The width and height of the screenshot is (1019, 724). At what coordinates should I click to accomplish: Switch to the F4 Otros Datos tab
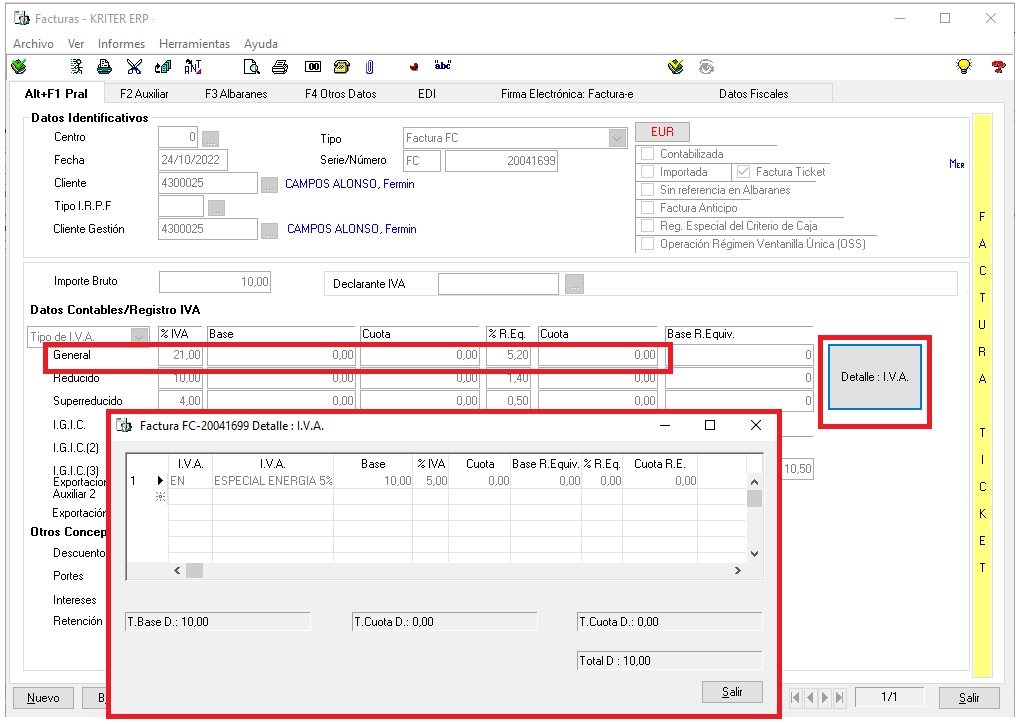[341, 94]
